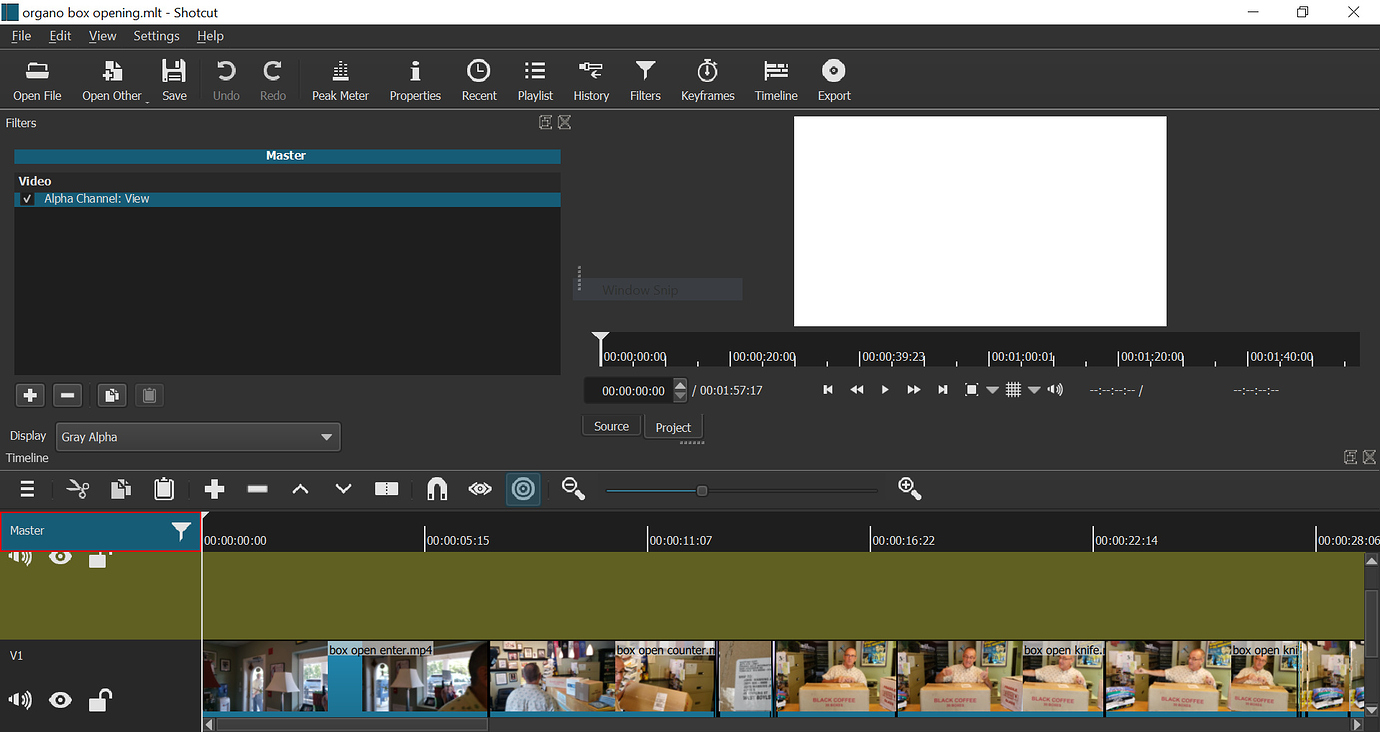Append clip with the timeline plus icon

(214, 489)
